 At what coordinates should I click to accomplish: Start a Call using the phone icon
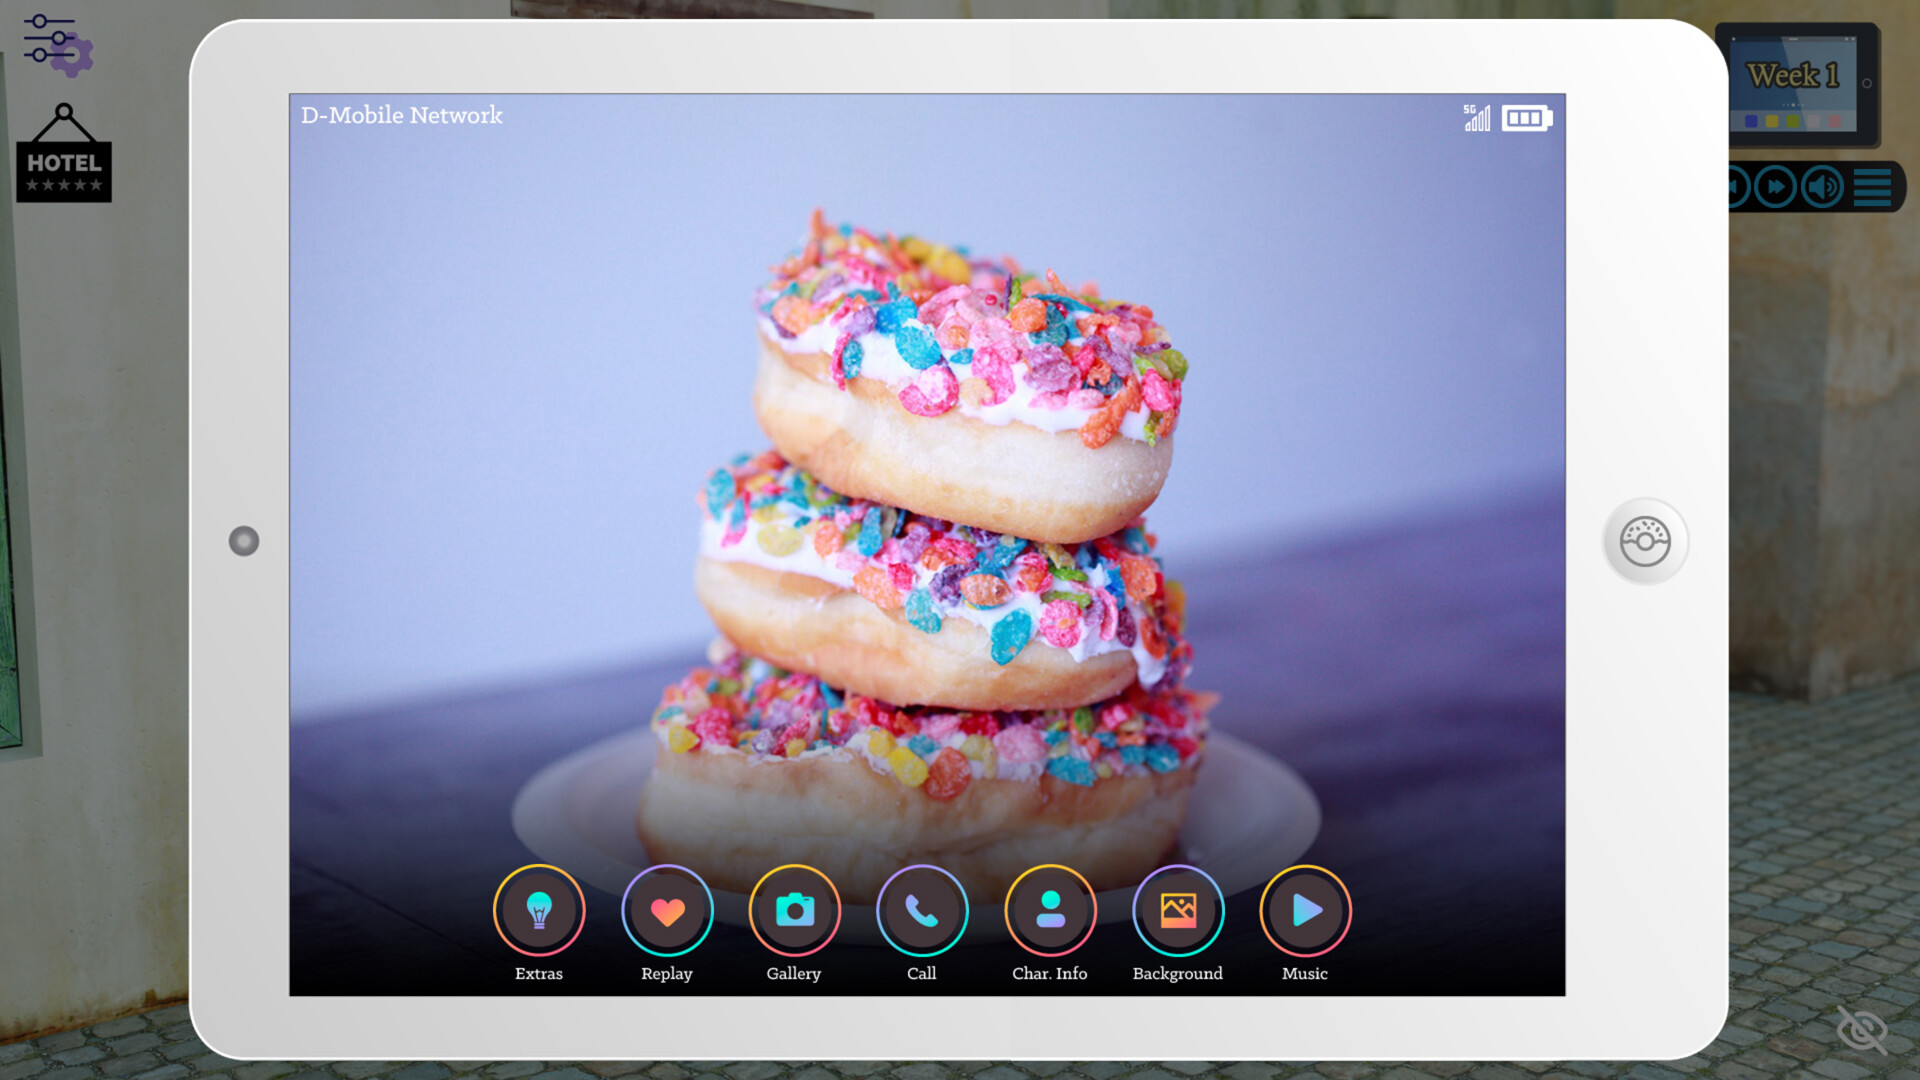coord(921,910)
